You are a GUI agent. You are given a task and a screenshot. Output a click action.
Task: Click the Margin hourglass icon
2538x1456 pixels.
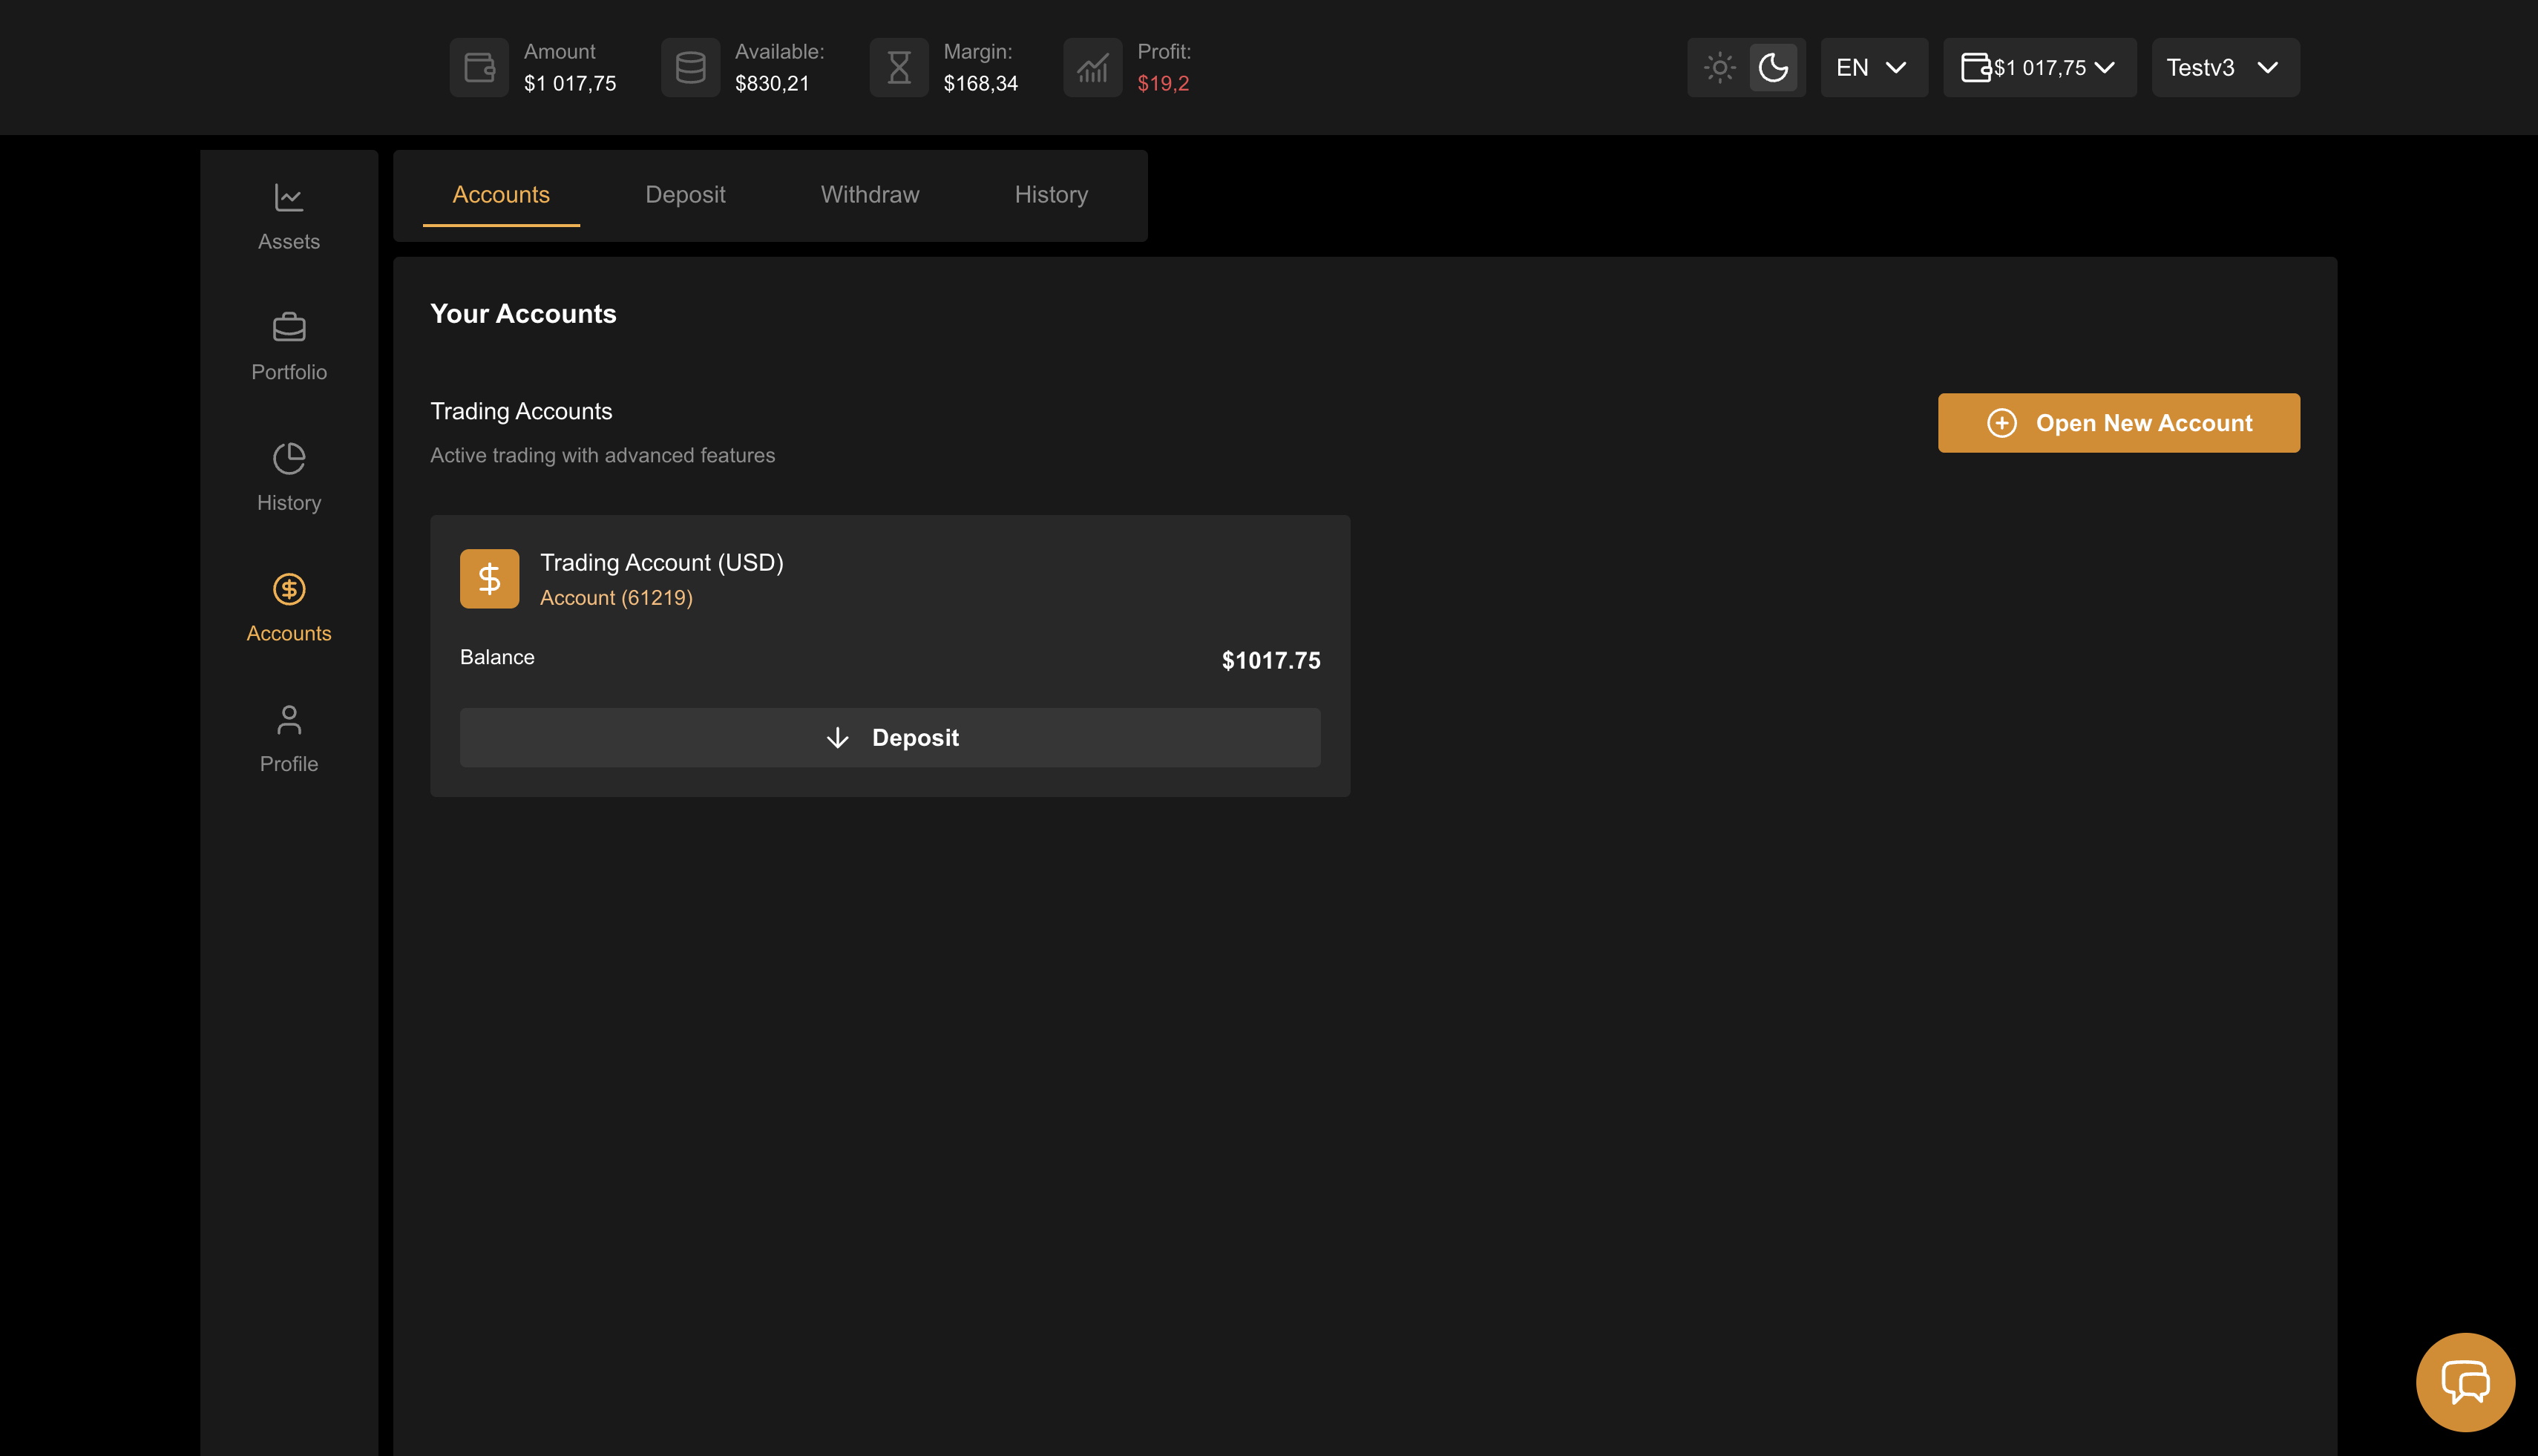point(898,67)
